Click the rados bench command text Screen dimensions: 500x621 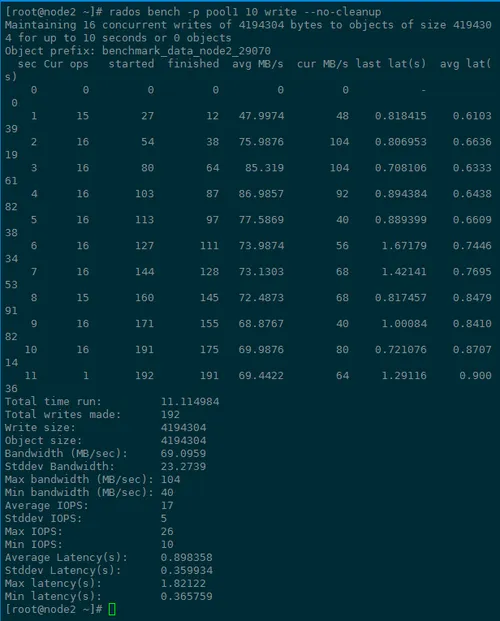pos(245,12)
